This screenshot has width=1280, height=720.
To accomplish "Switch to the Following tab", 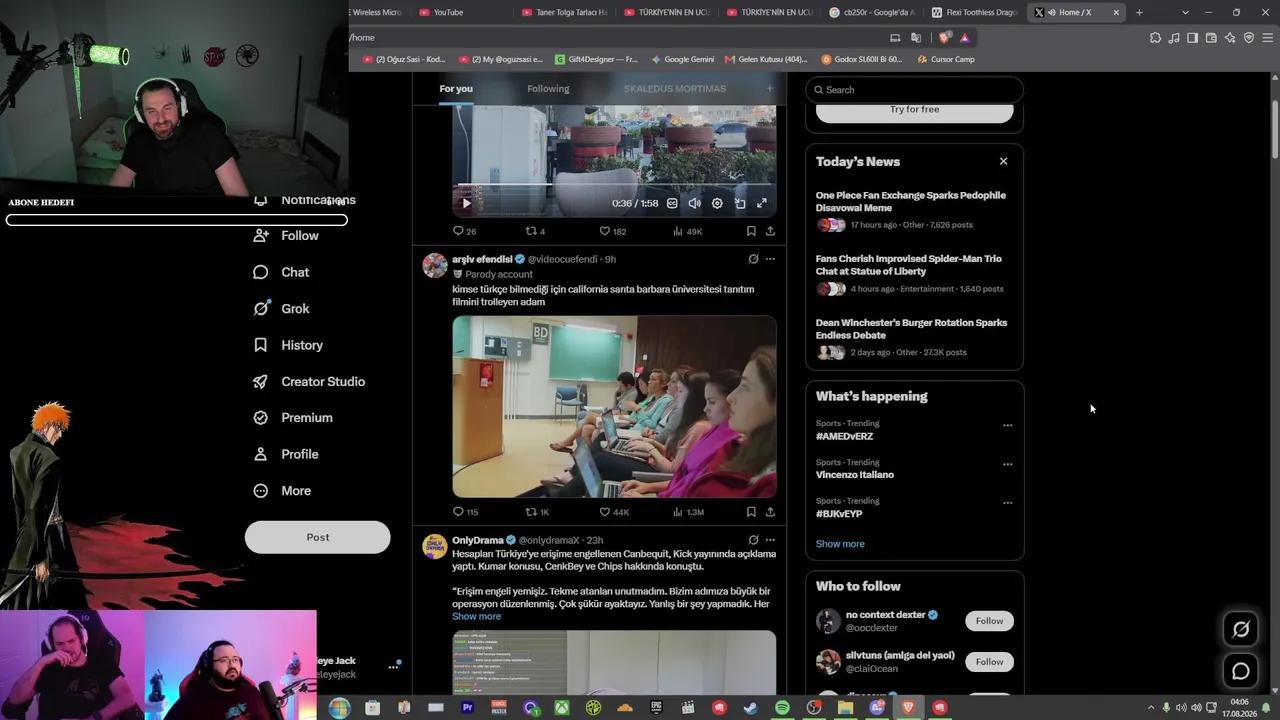I will 548,89.
